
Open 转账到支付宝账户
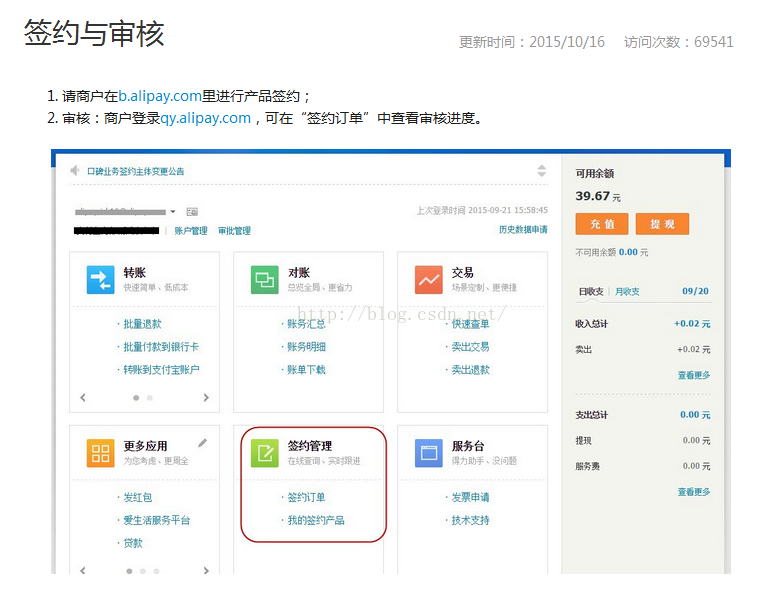point(161,370)
